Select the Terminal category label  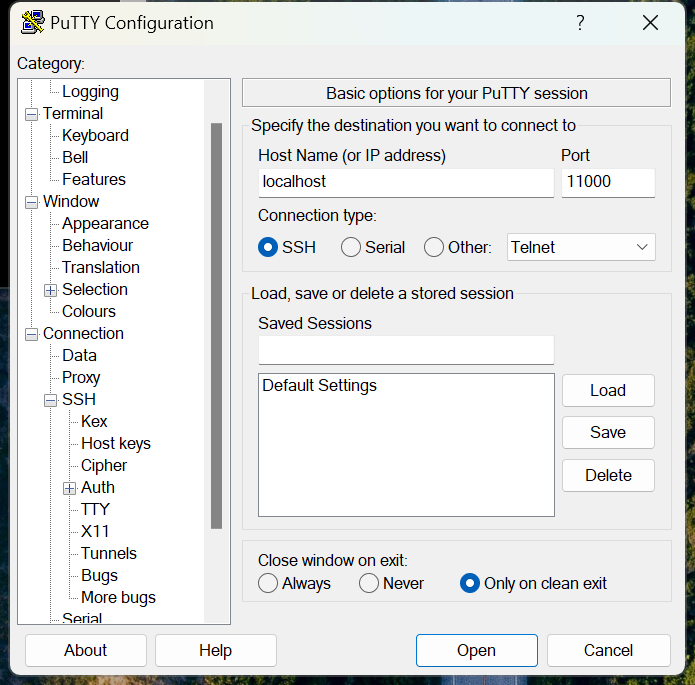tap(73, 114)
